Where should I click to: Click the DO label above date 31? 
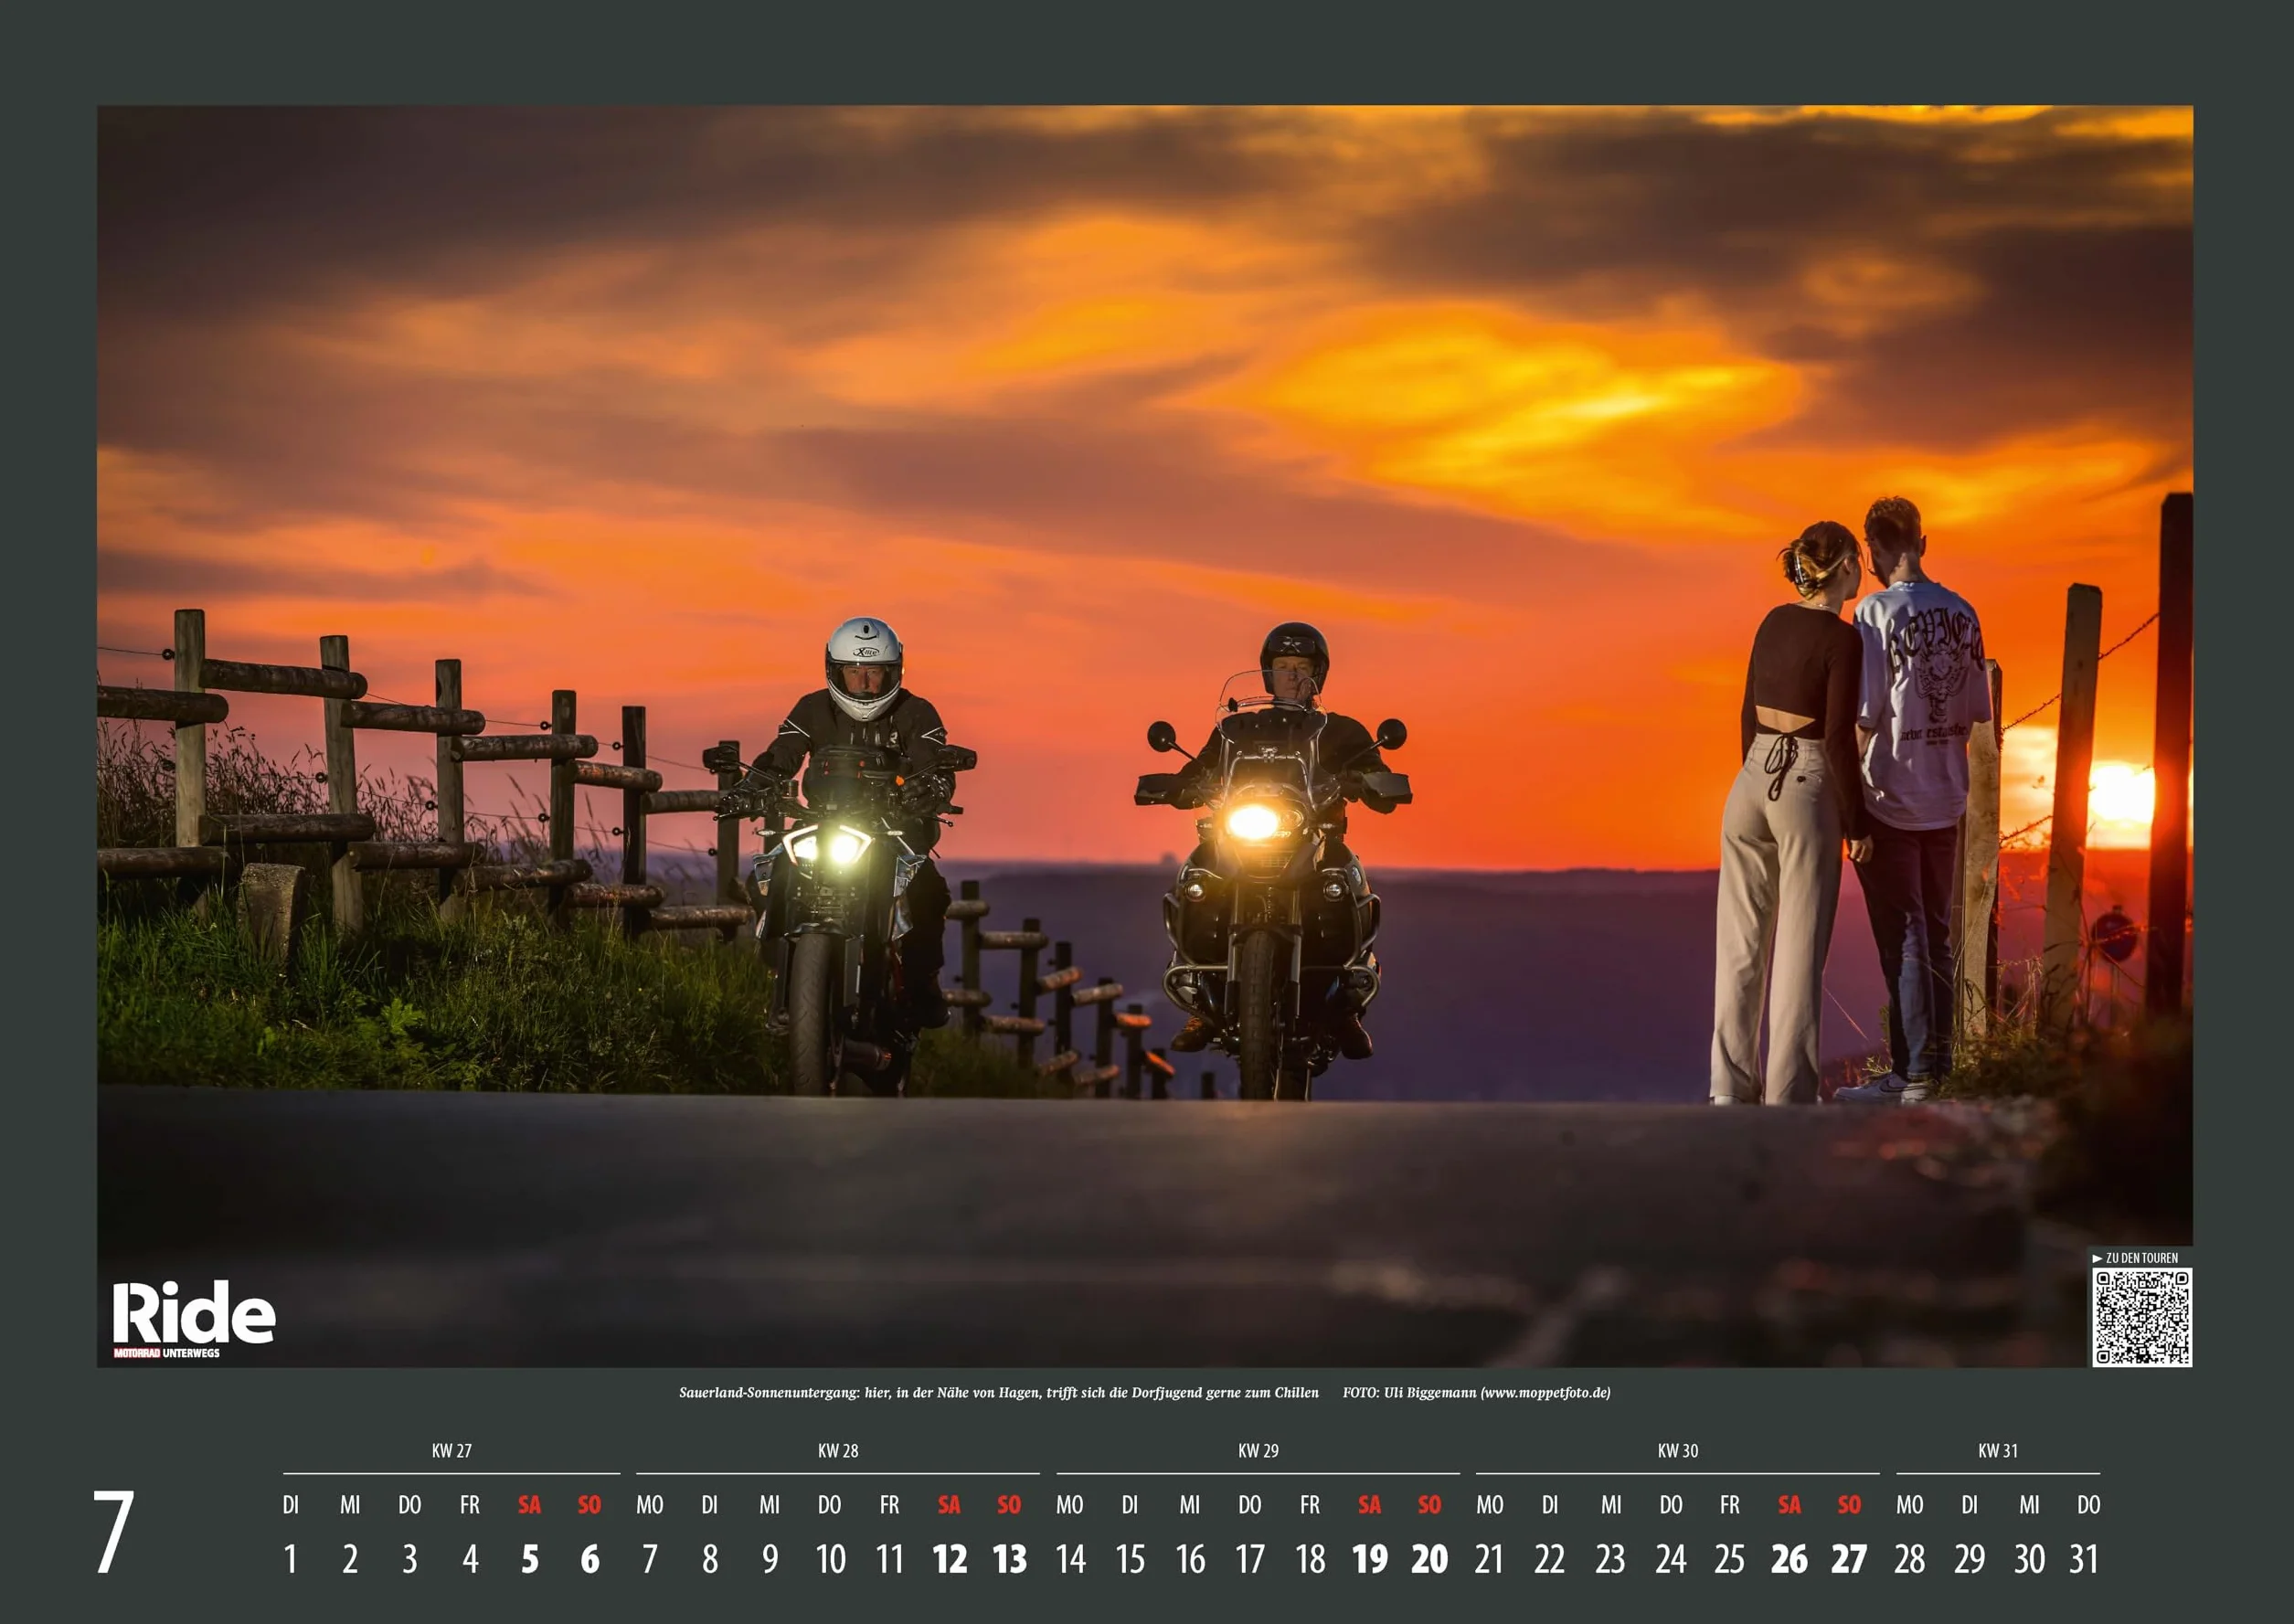click(x=2089, y=1505)
